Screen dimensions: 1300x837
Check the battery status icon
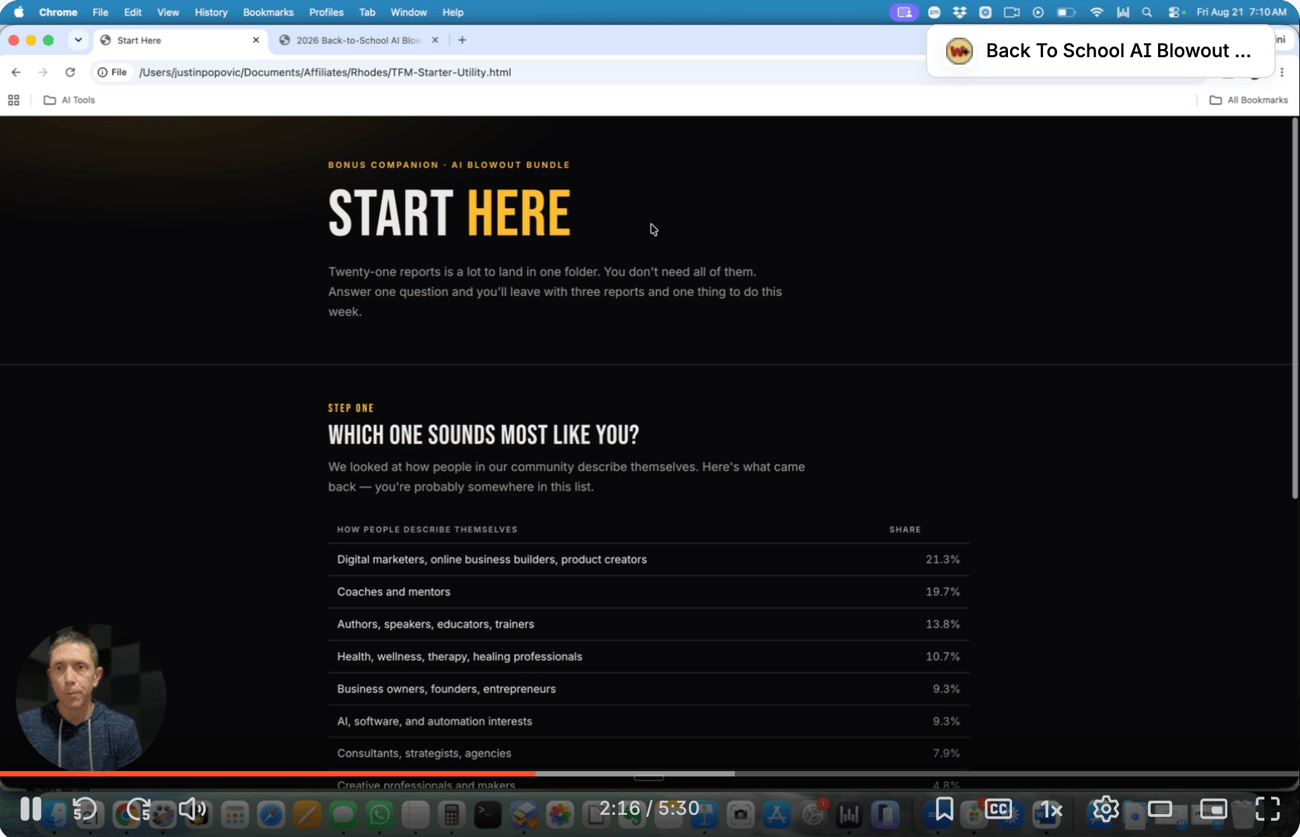pyautogui.click(x=1067, y=12)
